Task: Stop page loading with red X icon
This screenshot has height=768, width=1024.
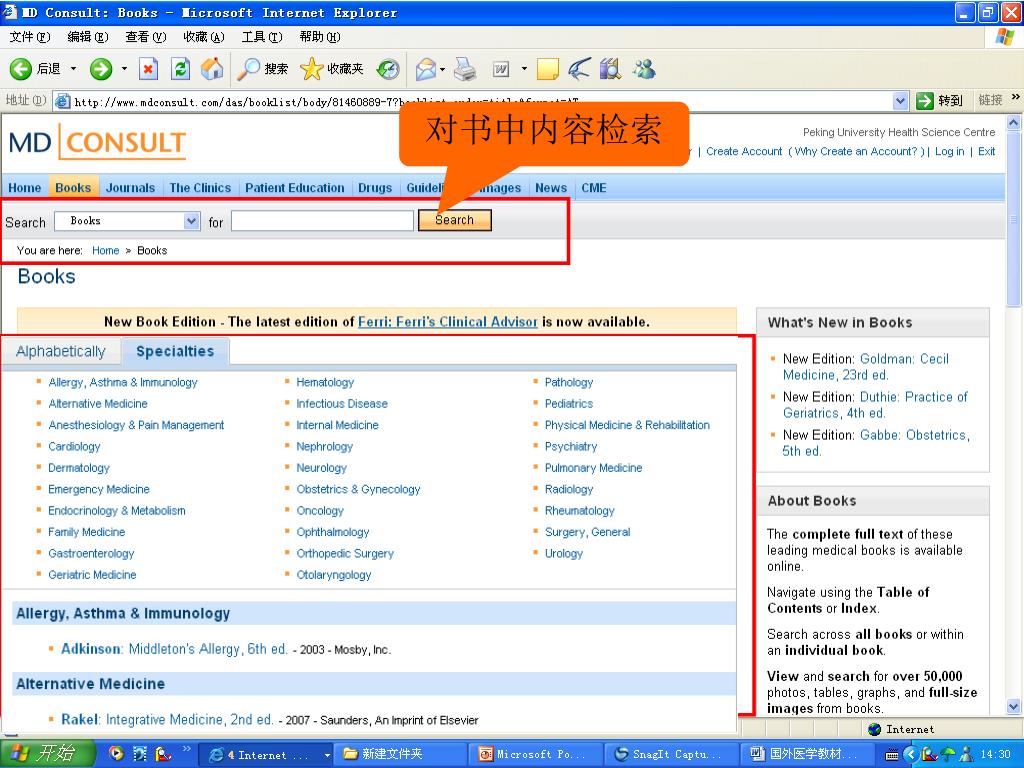Action: point(149,69)
